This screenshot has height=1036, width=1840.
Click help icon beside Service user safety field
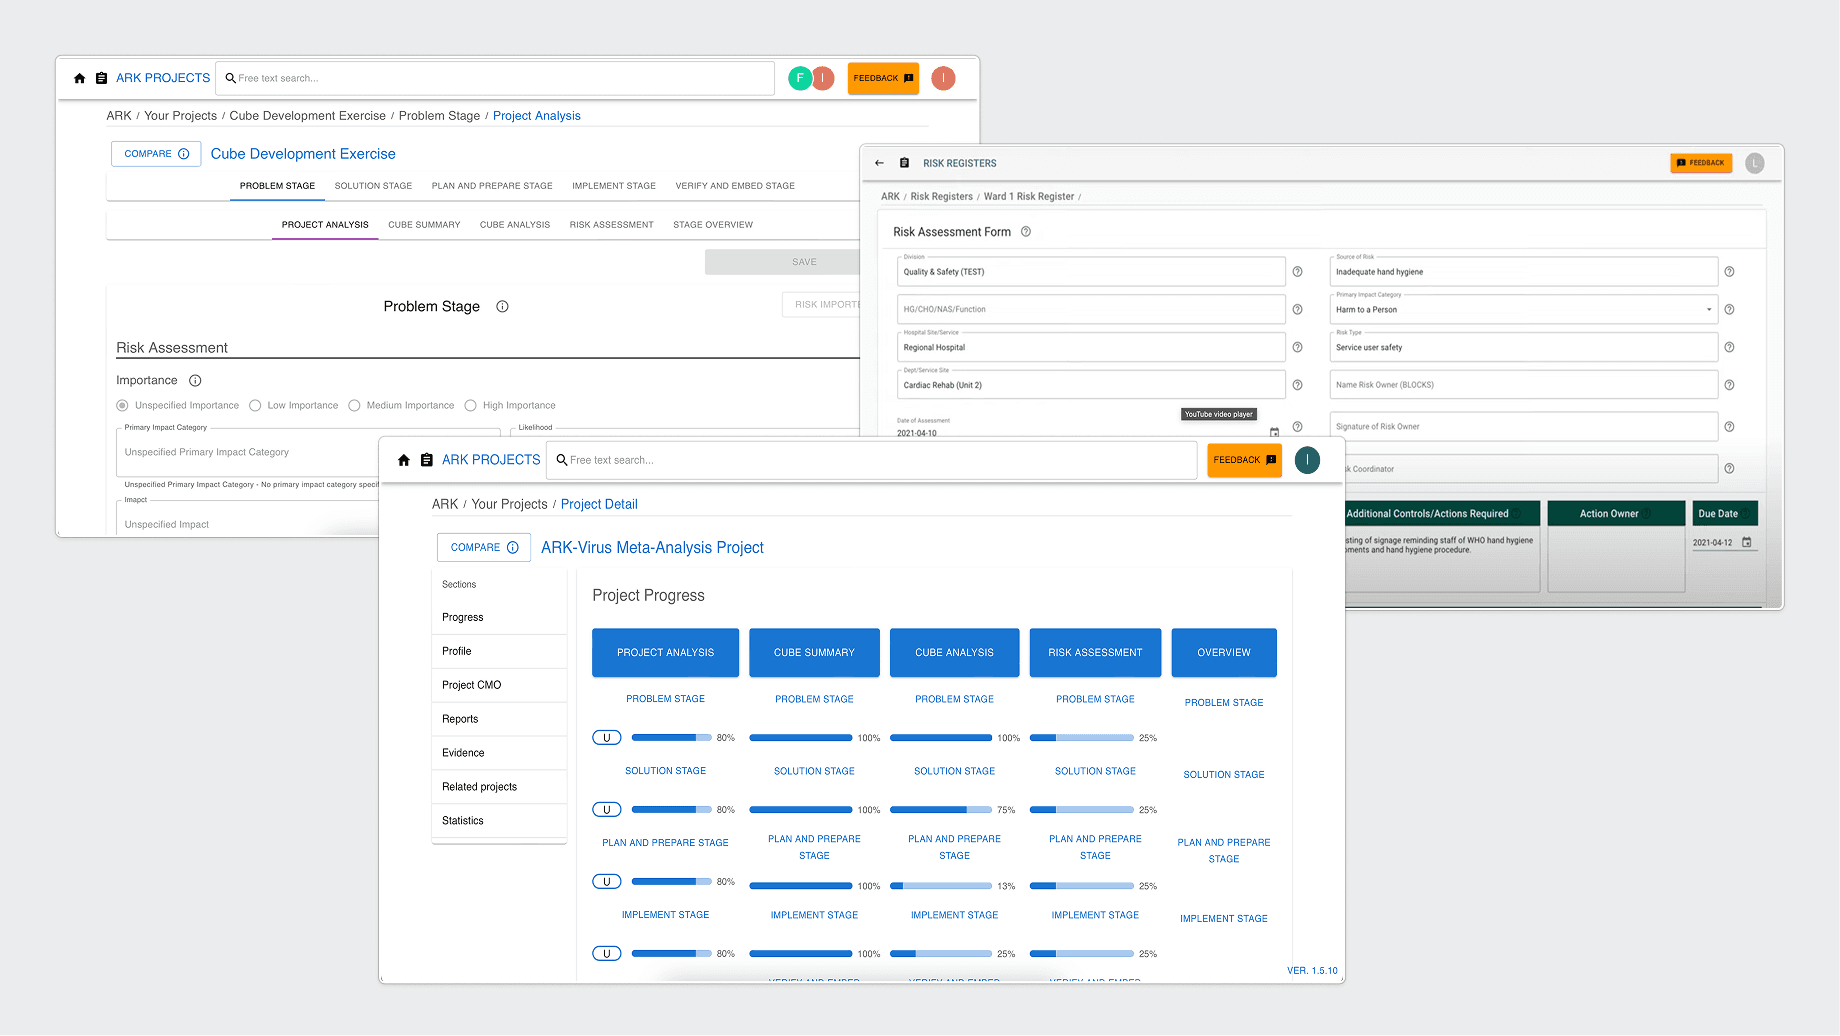1729,348
